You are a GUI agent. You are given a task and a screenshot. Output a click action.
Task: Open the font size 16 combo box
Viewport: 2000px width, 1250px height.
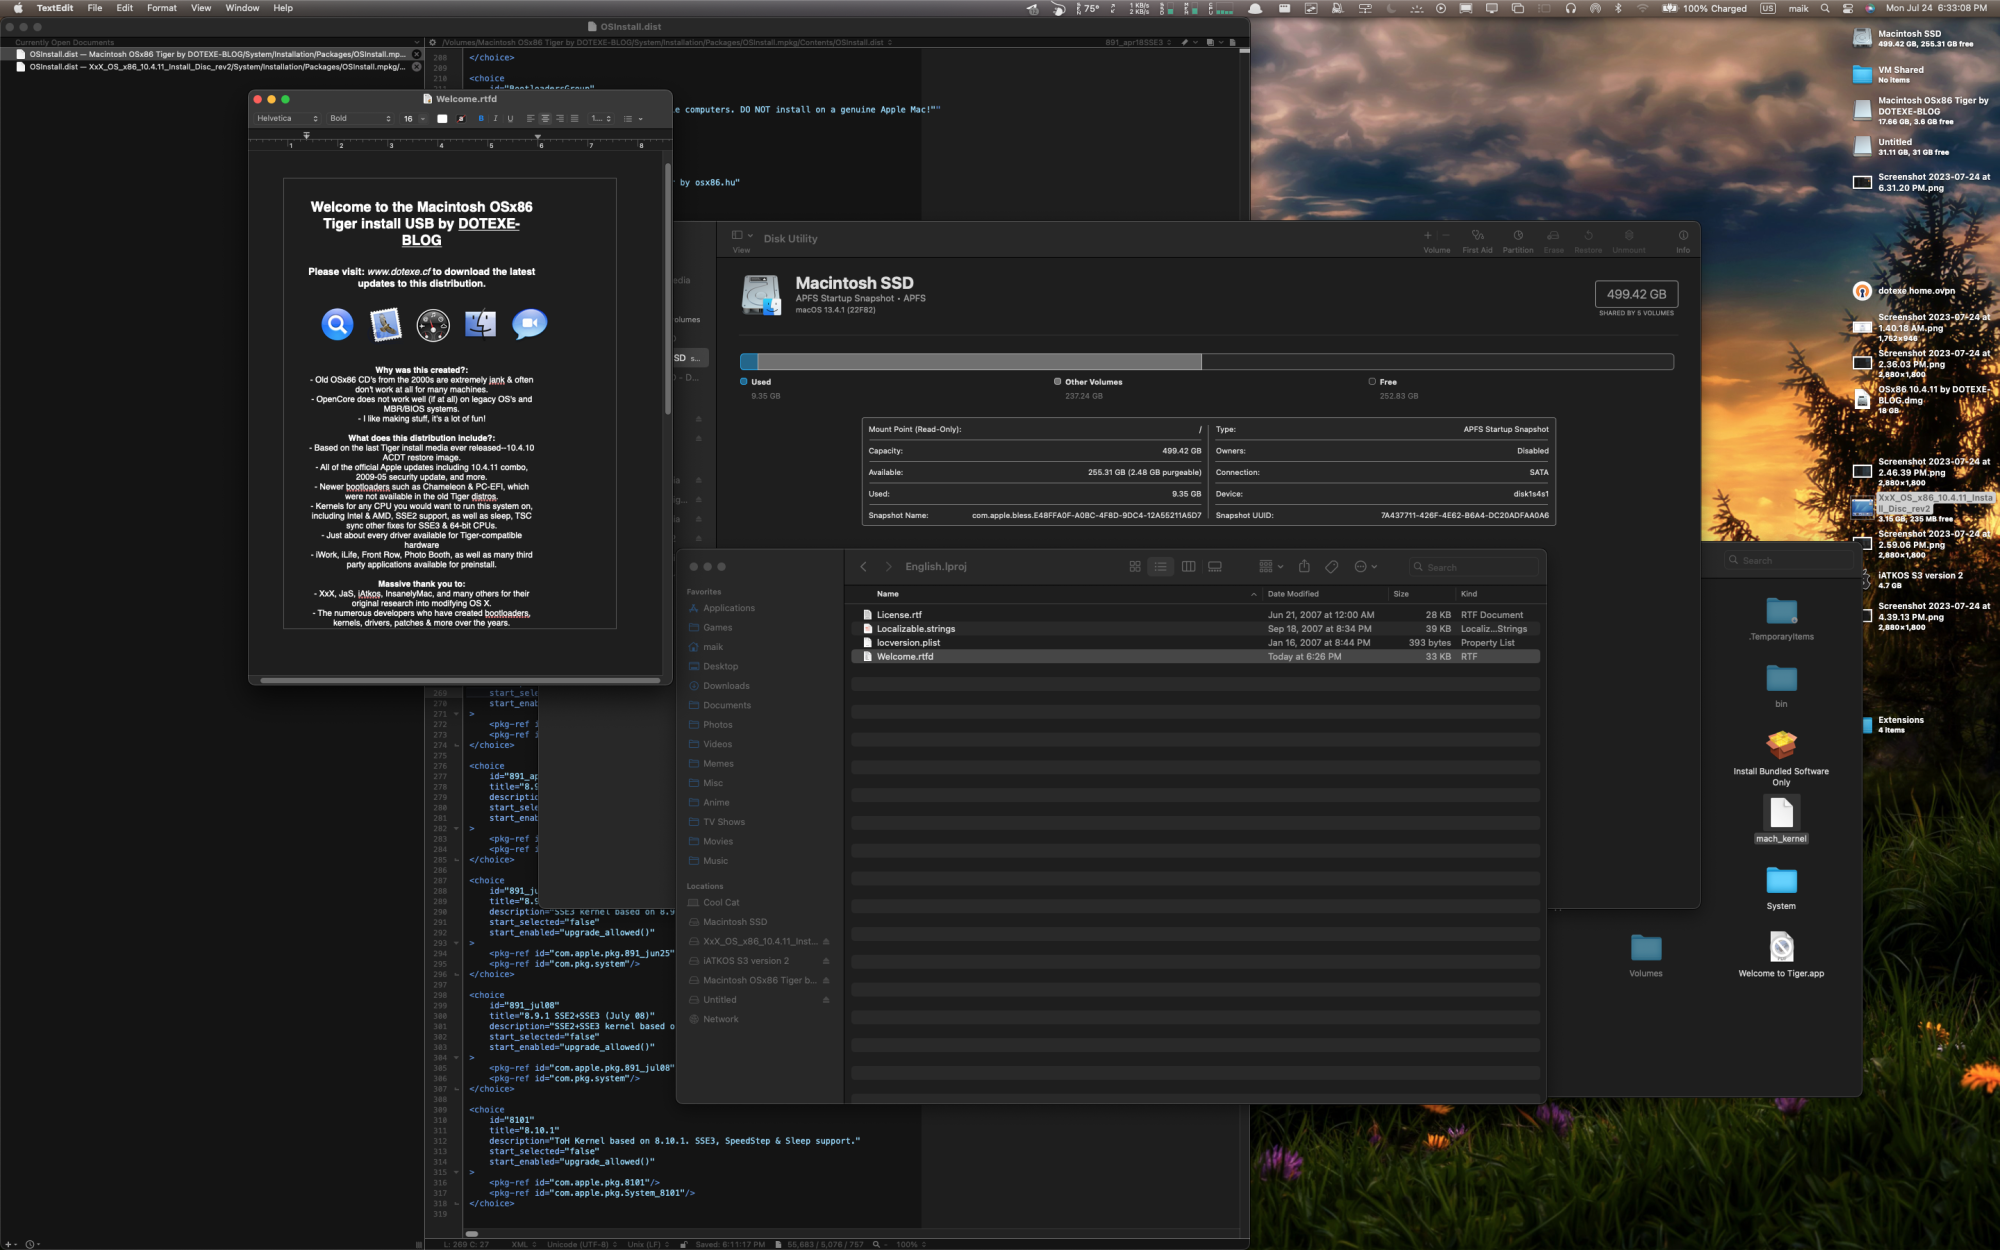point(414,118)
